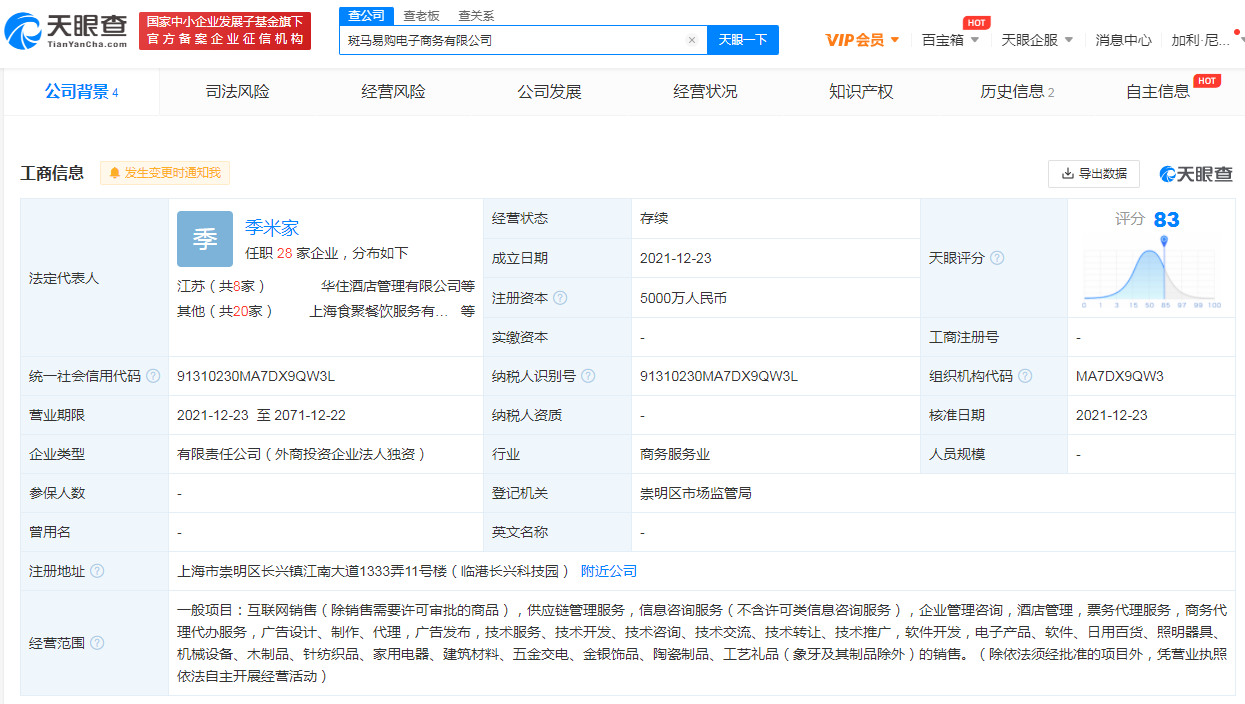This screenshot has height=704, width=1245.
Task: Click the help icon next to 纳税人识别号
Action: [588, 377]
